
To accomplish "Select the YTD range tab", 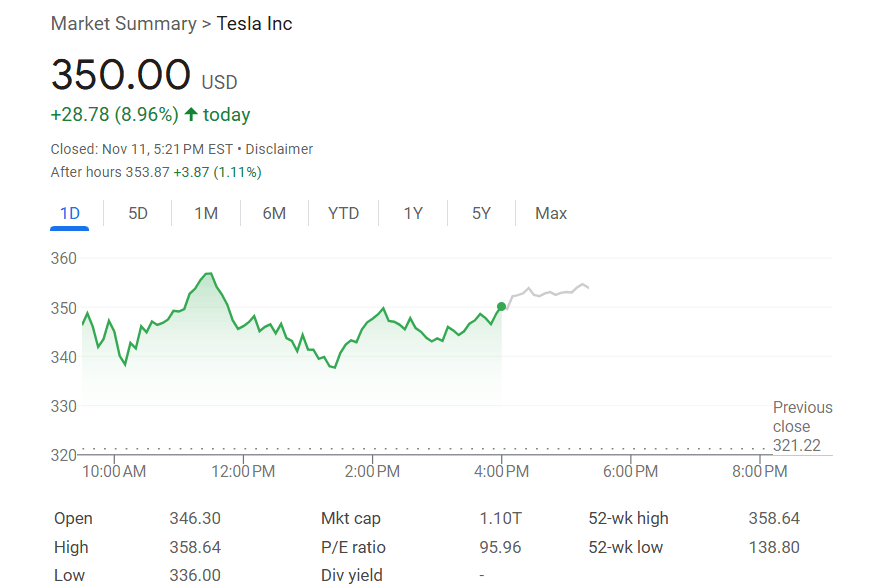I will [343, 213].
